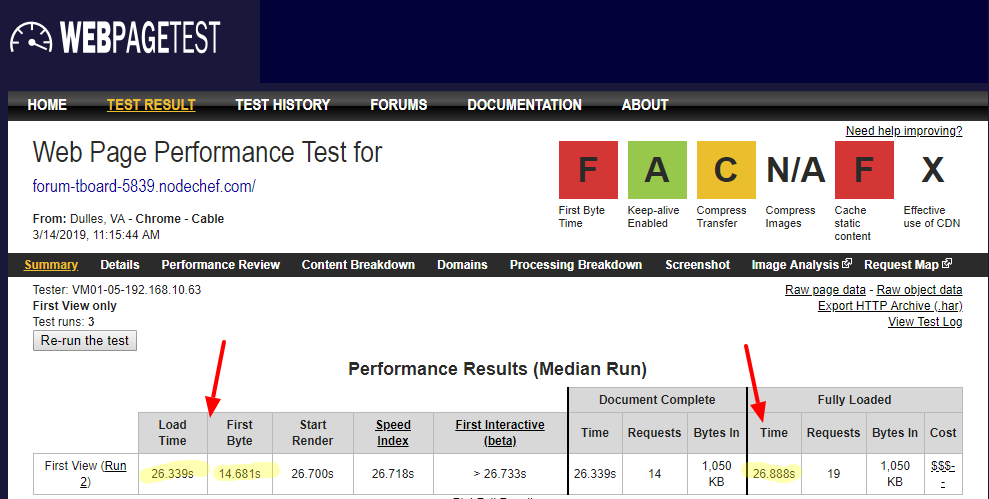Screen dimensions: 989x499
Task: Click the Load Time column header
Action: pos(172,433)
